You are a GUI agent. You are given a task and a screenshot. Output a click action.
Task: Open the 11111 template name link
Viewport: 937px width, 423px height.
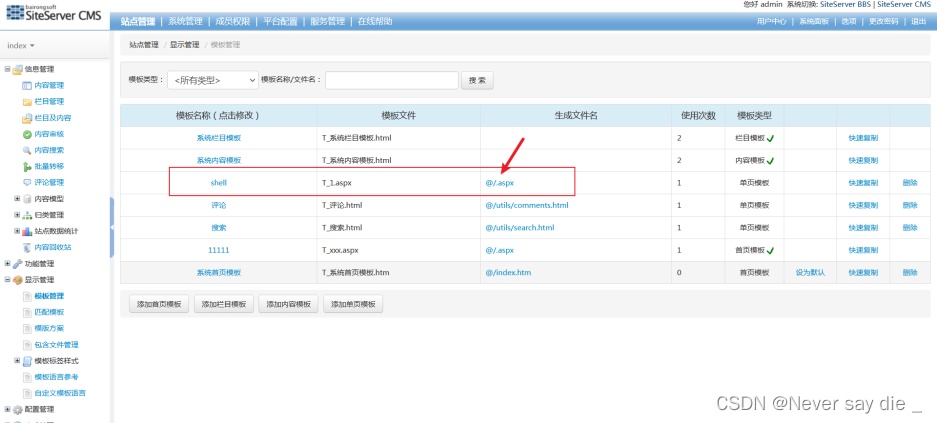[219, 250]
